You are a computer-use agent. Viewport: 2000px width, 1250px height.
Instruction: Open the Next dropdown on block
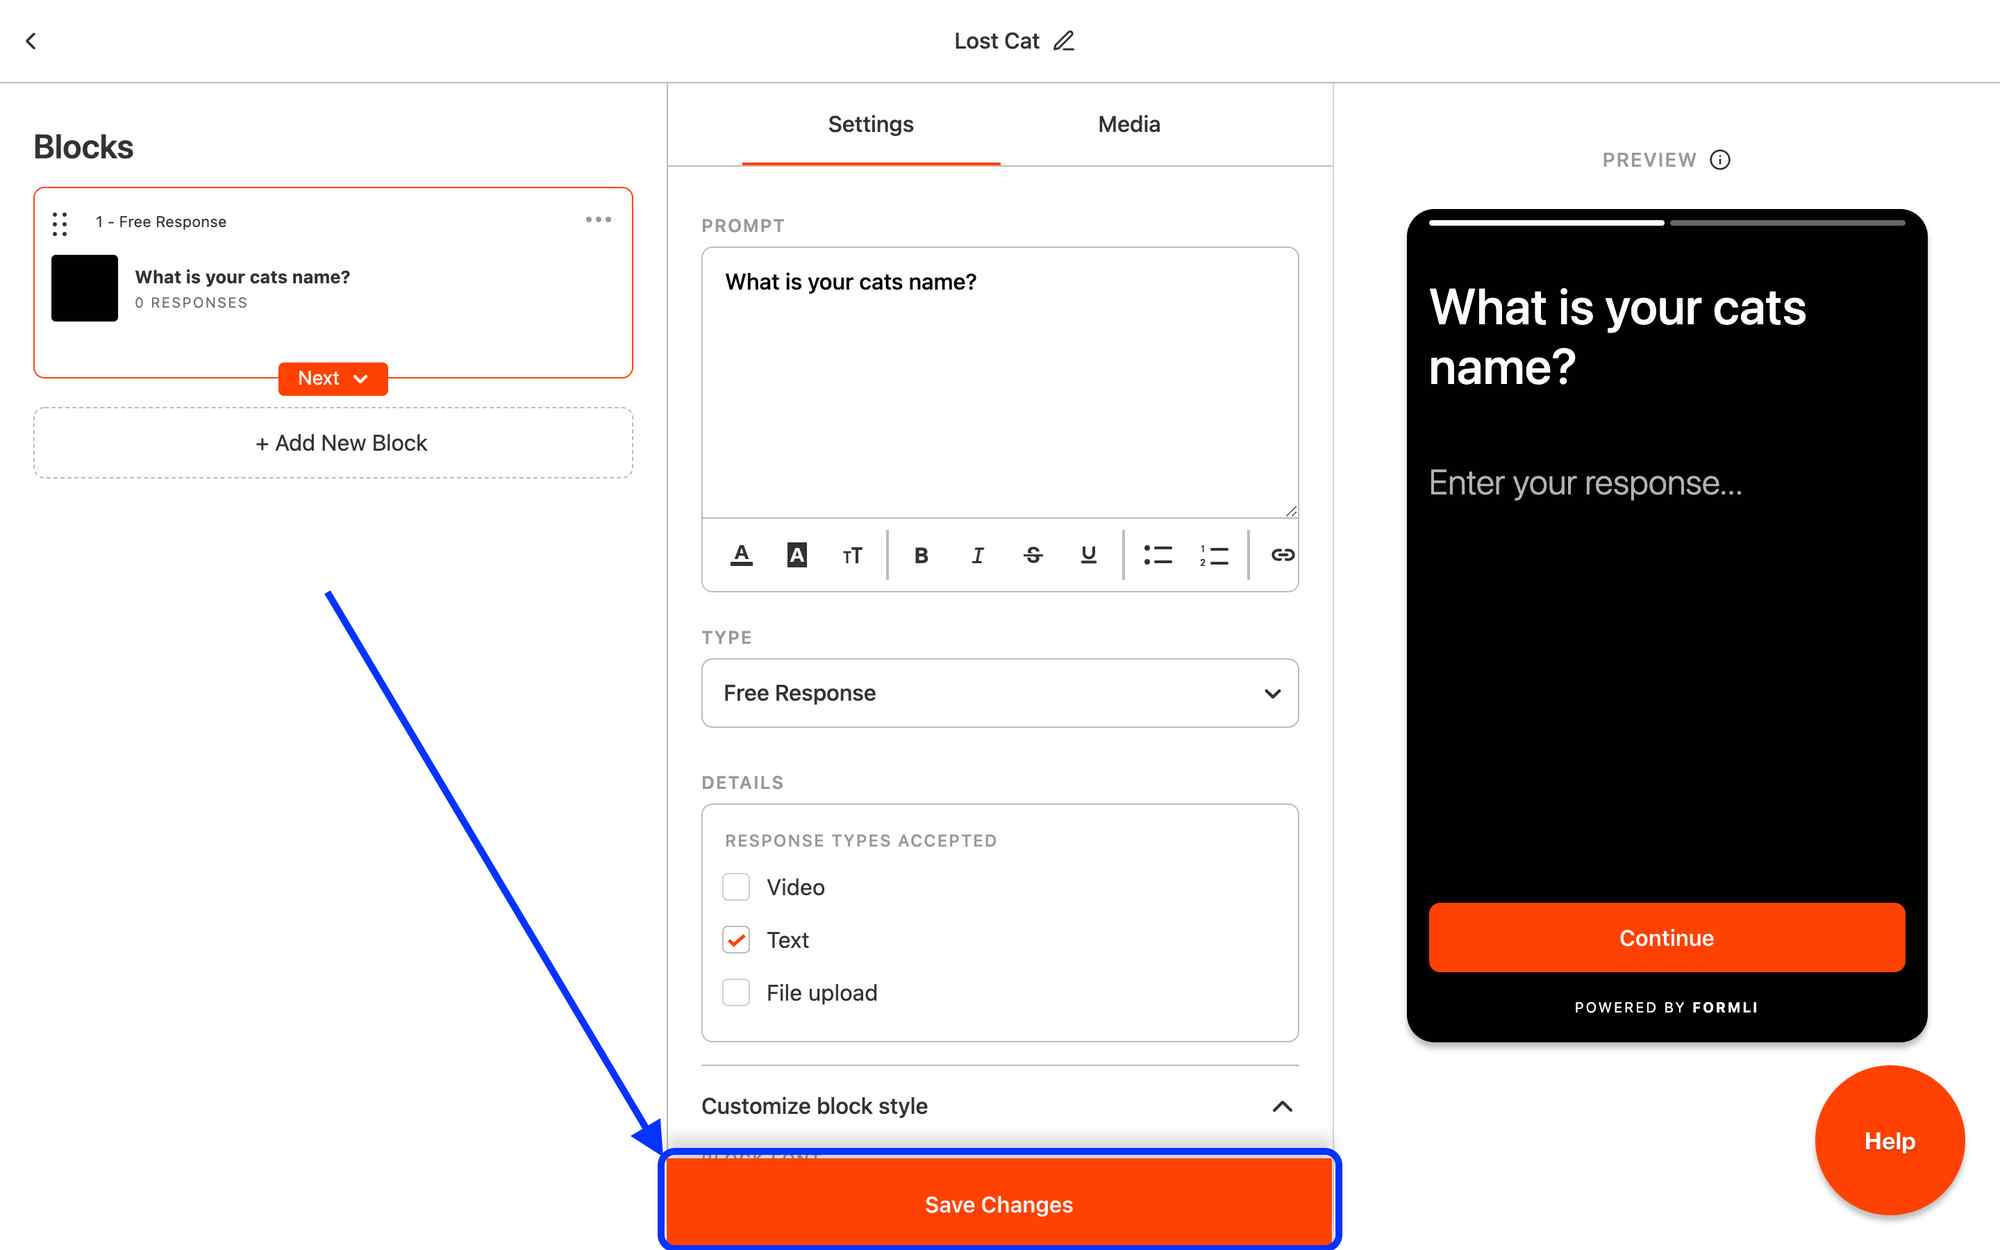coord(333,379)
